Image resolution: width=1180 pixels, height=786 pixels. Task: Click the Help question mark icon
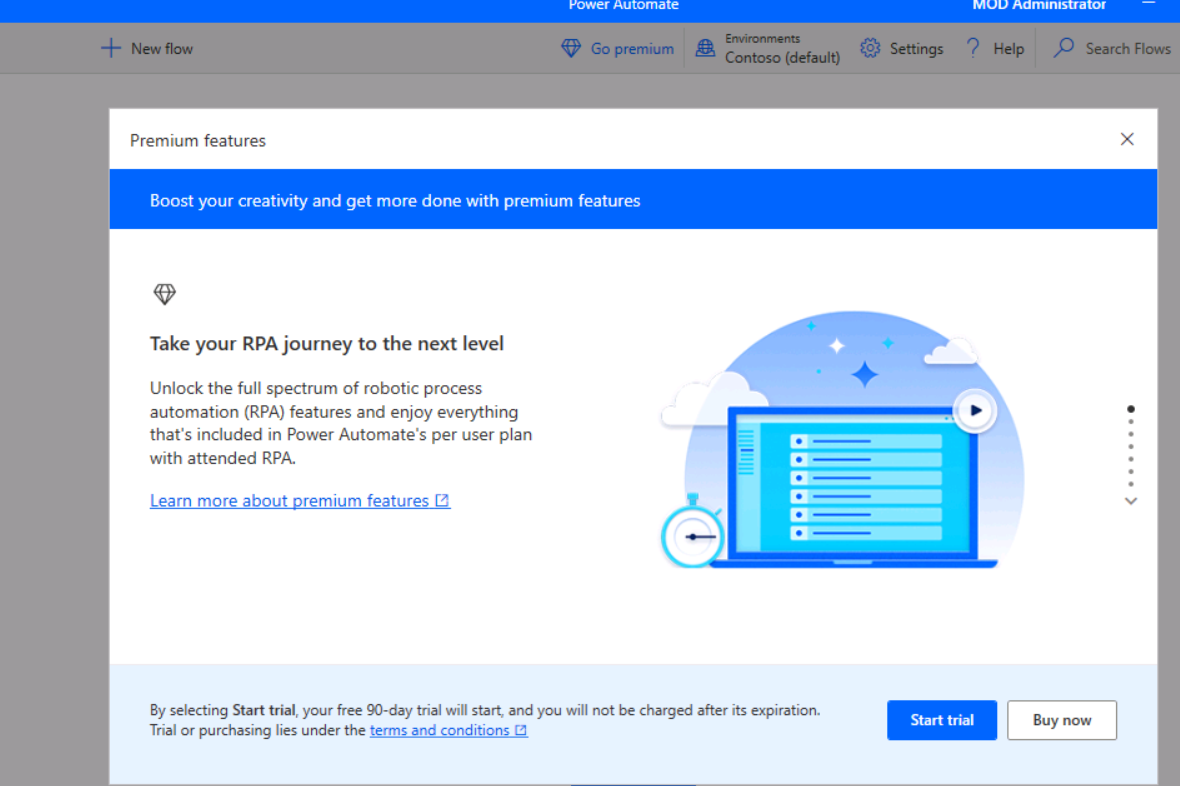click(971, 47)
